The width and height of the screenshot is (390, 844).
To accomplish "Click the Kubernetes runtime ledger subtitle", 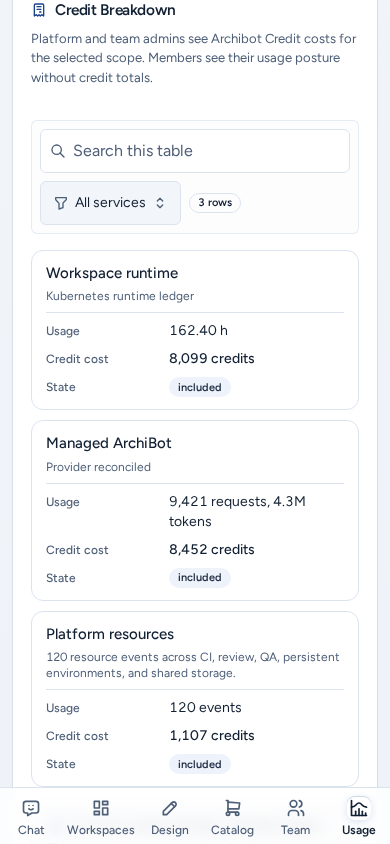I will pos(120,296).
